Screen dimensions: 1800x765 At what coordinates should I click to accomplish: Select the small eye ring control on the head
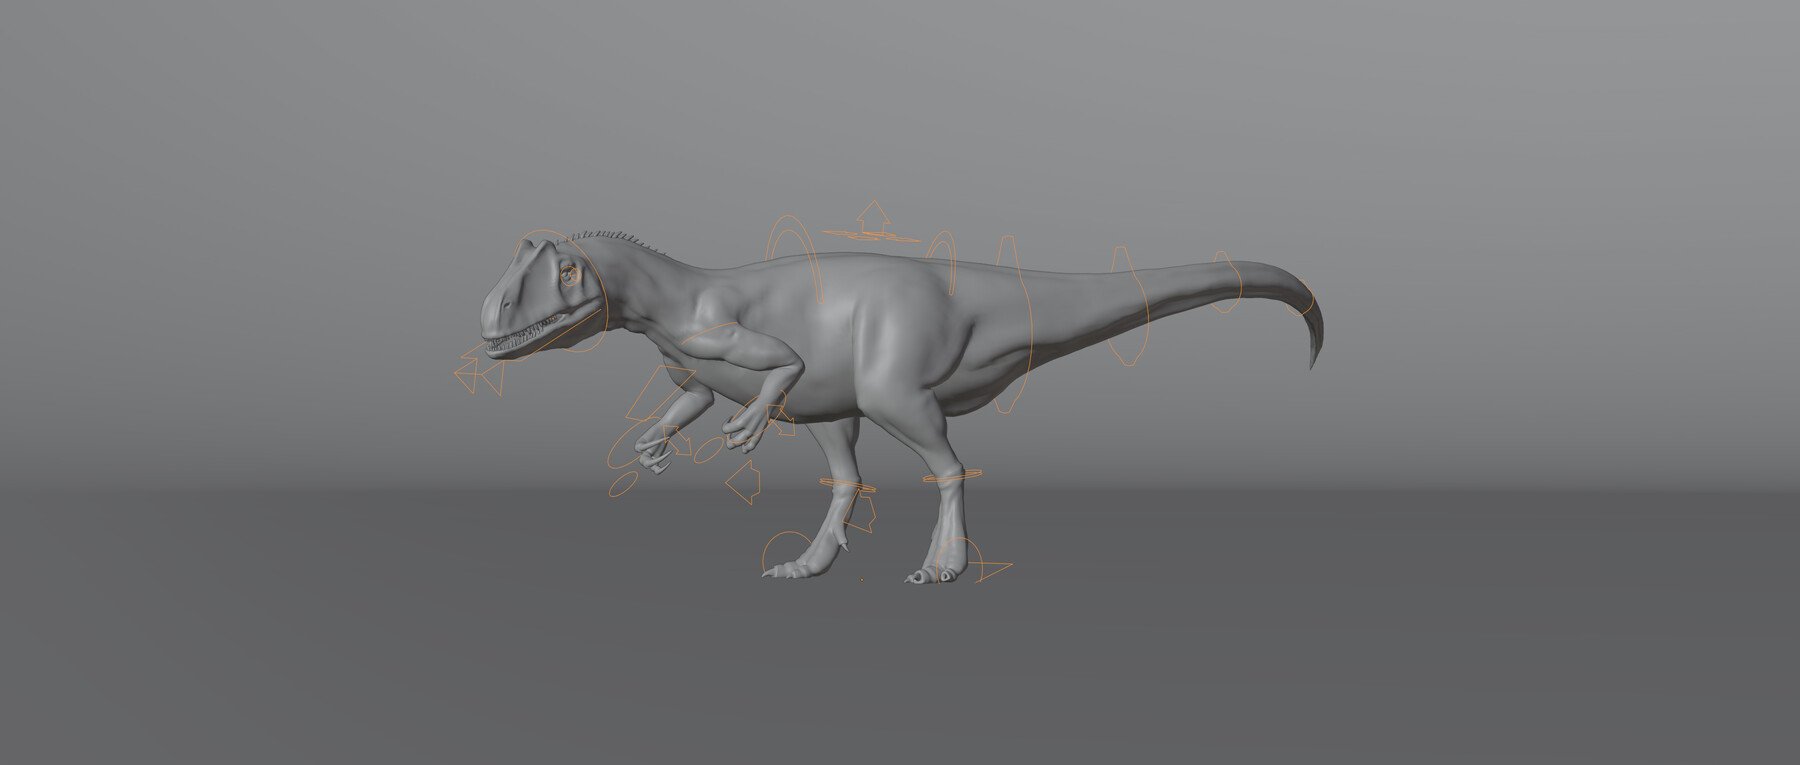pos(571,274)
